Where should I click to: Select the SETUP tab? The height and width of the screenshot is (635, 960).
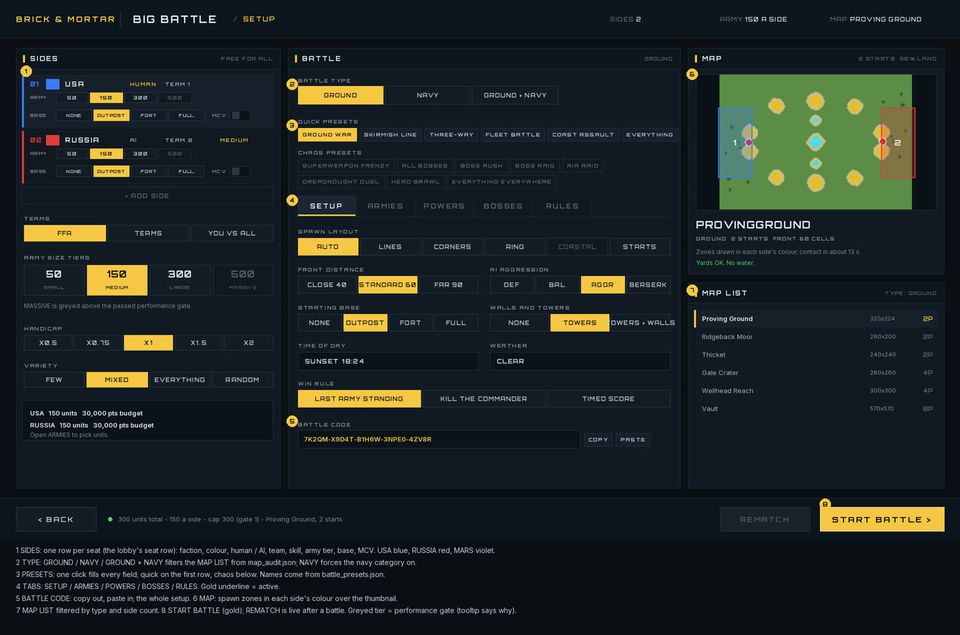(x=326, y=206)
